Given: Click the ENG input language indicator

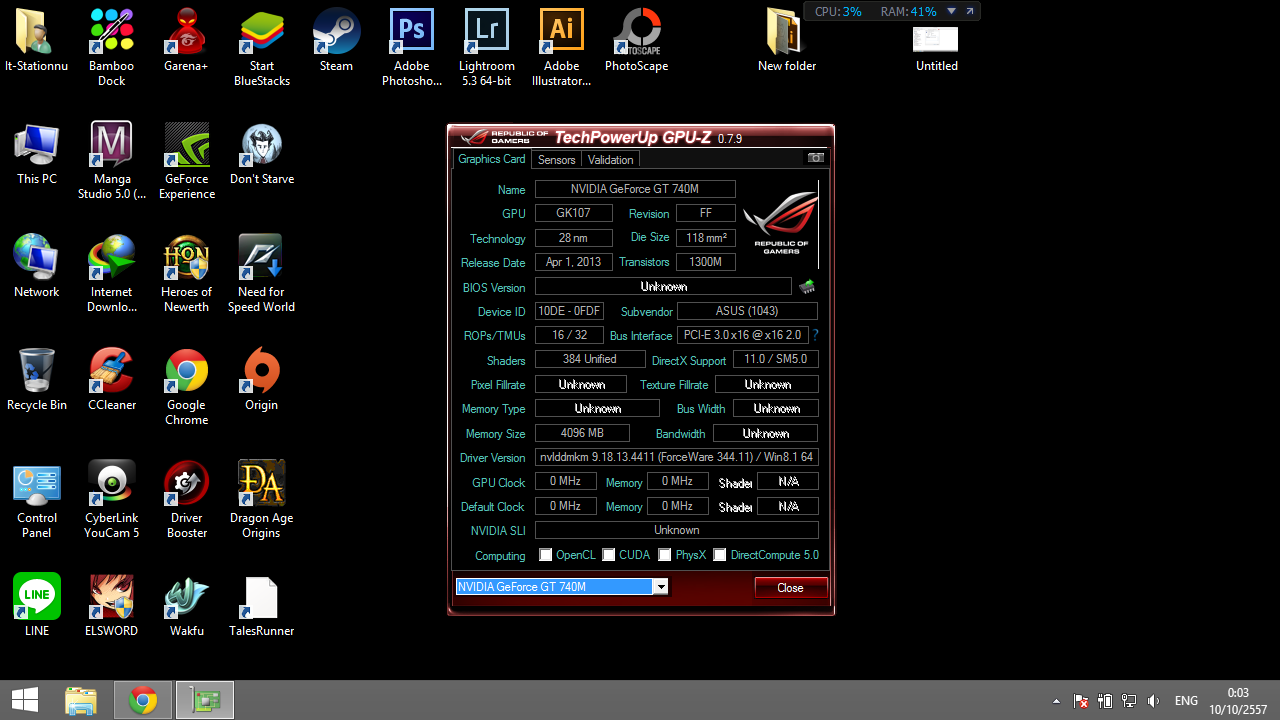Looking at the screenshot, I should click(1186, 701).
